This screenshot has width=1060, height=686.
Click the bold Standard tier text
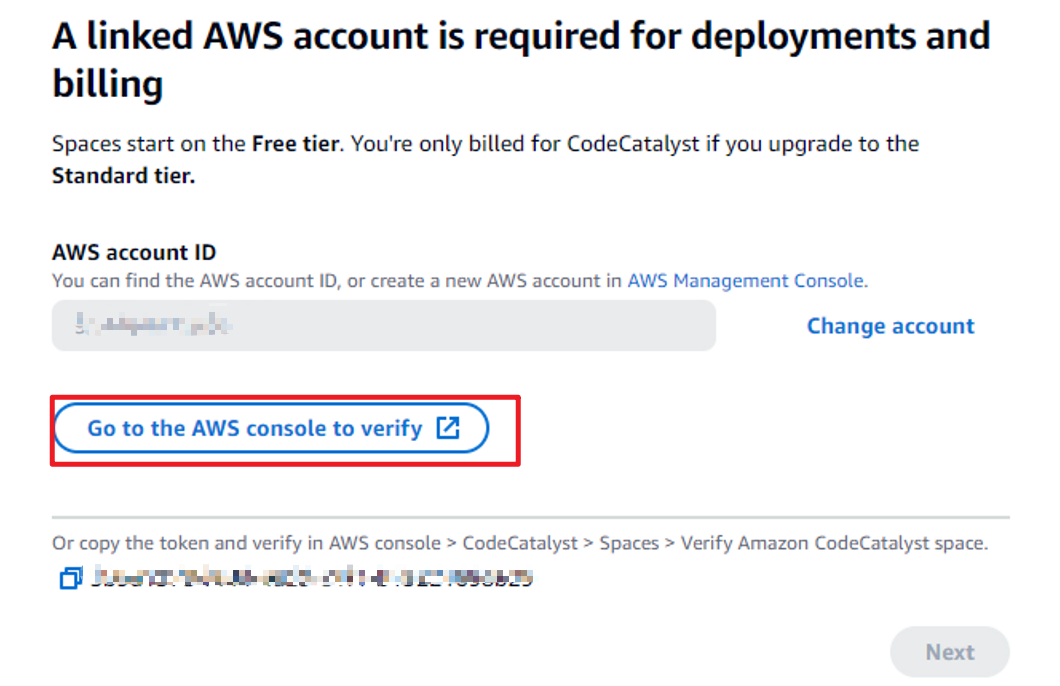(x=123, y=176)
